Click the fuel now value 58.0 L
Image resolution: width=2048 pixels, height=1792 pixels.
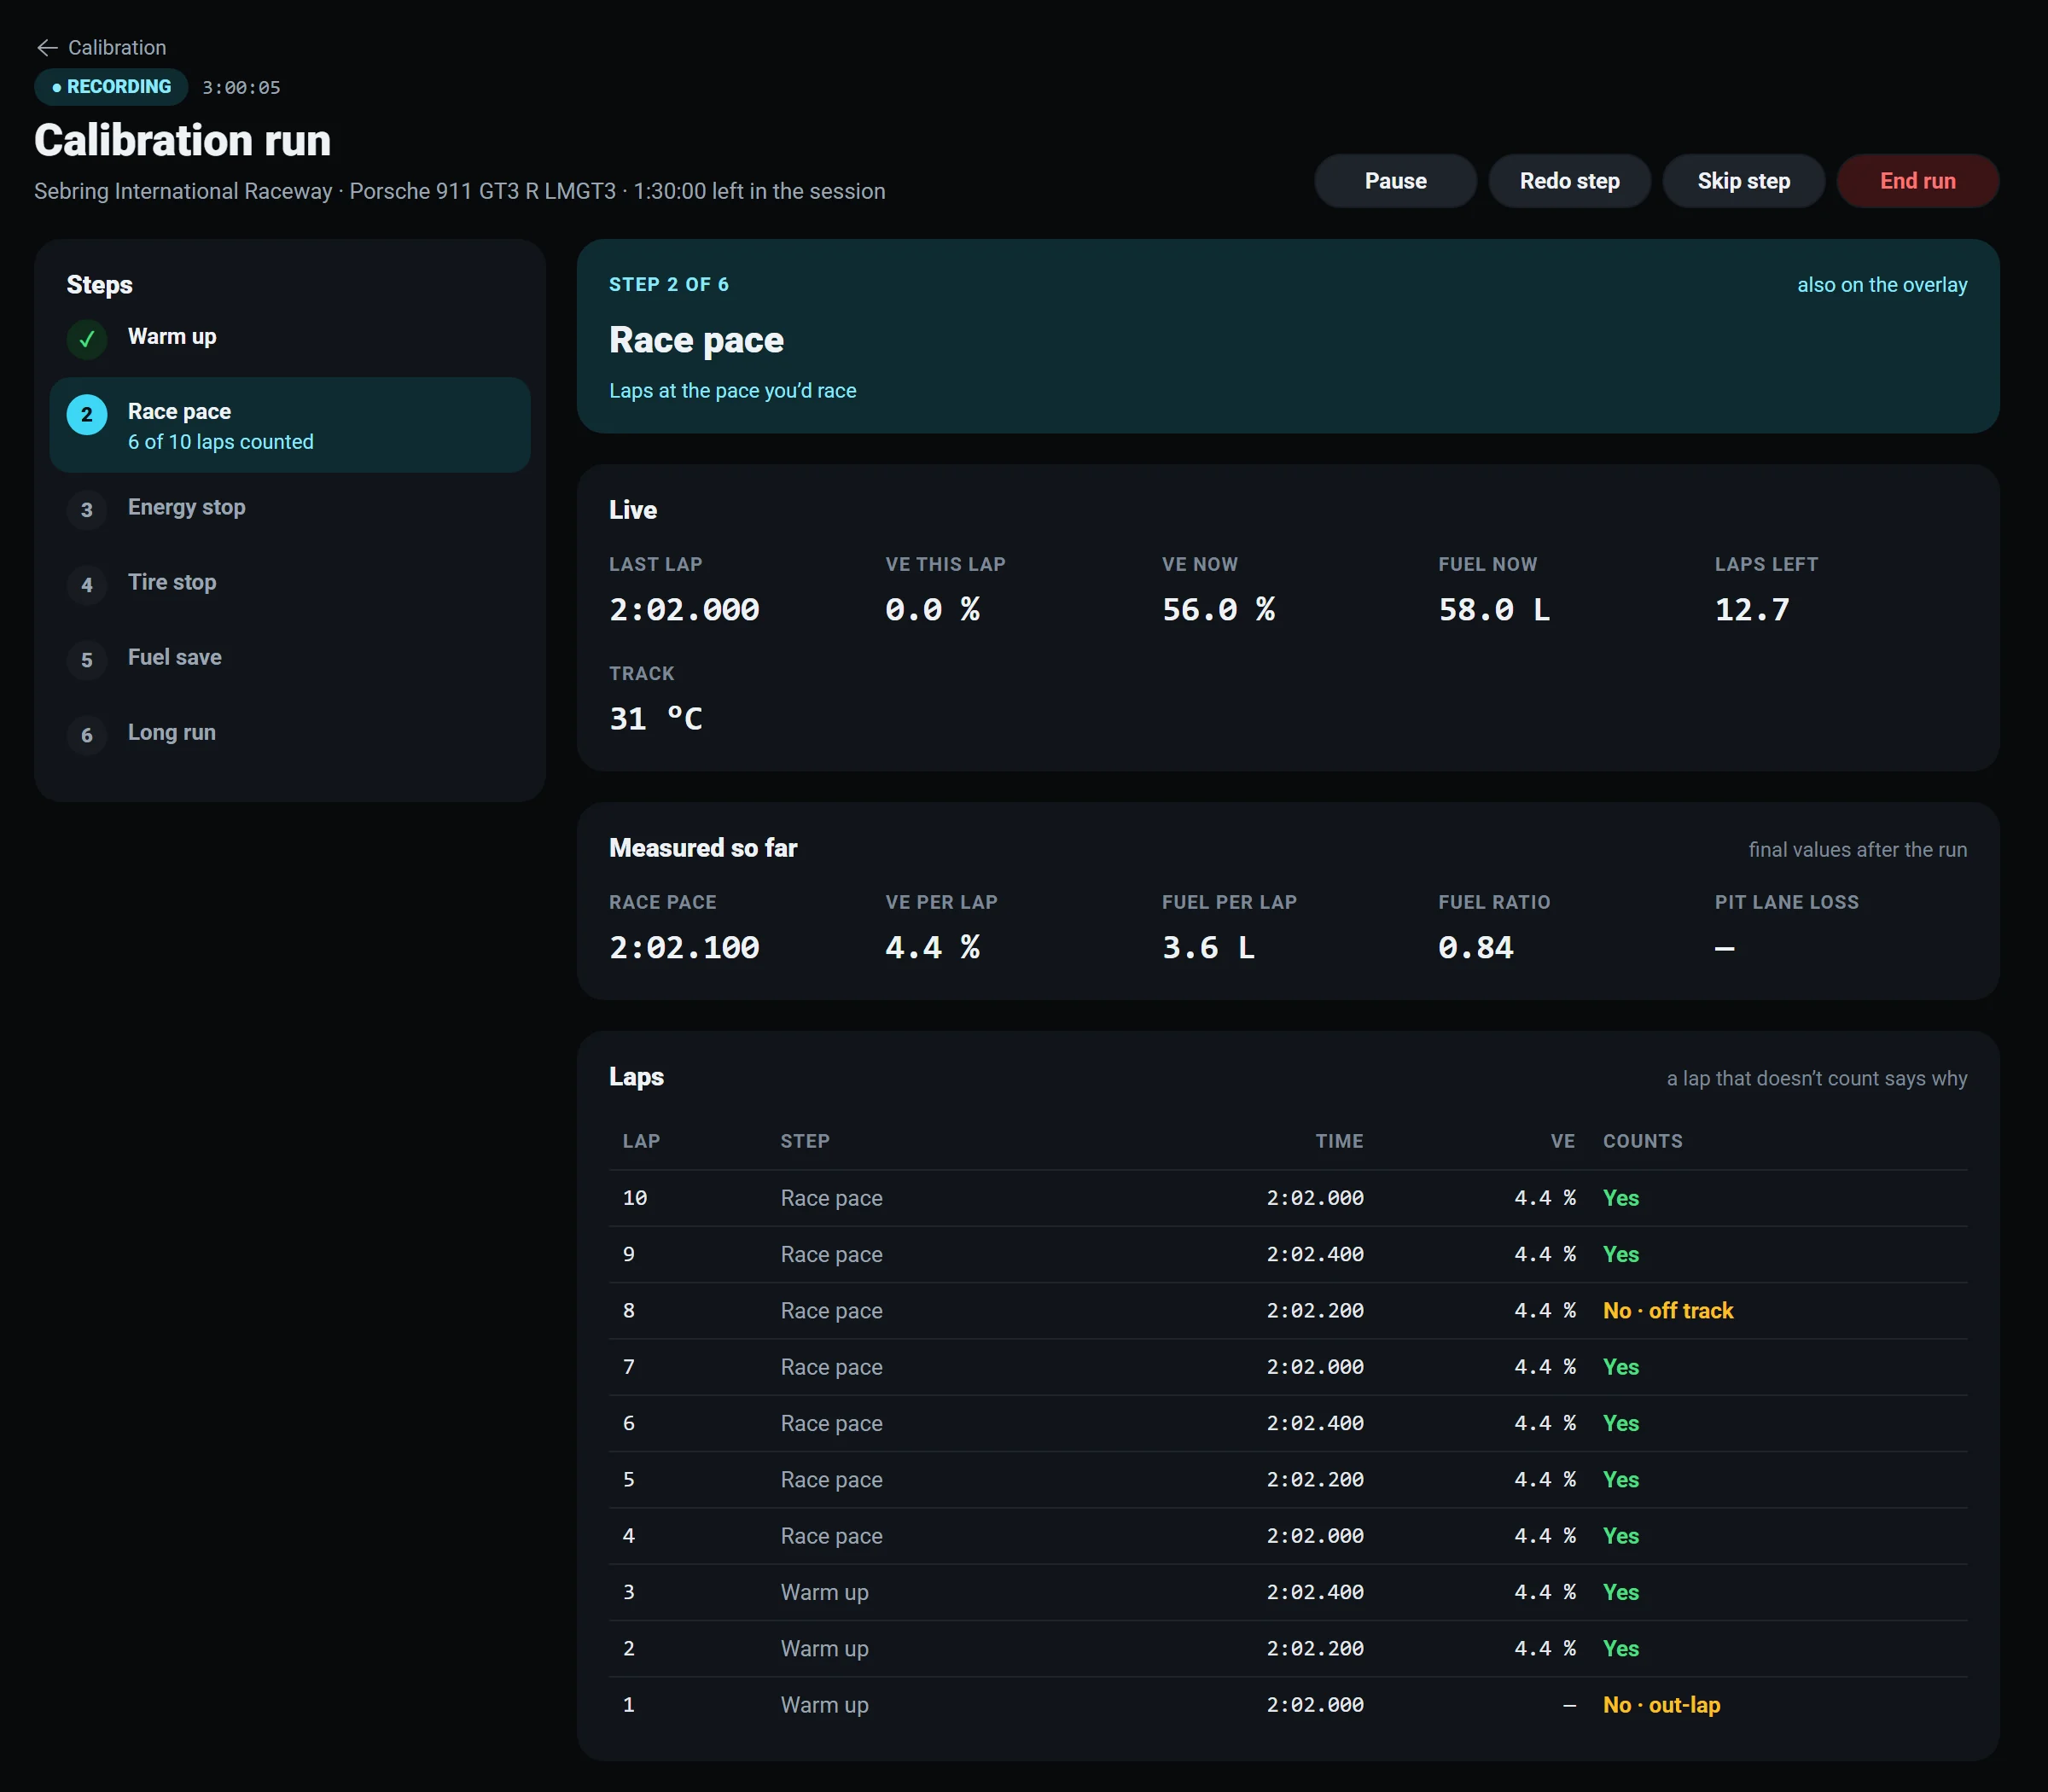point(1494,610)
